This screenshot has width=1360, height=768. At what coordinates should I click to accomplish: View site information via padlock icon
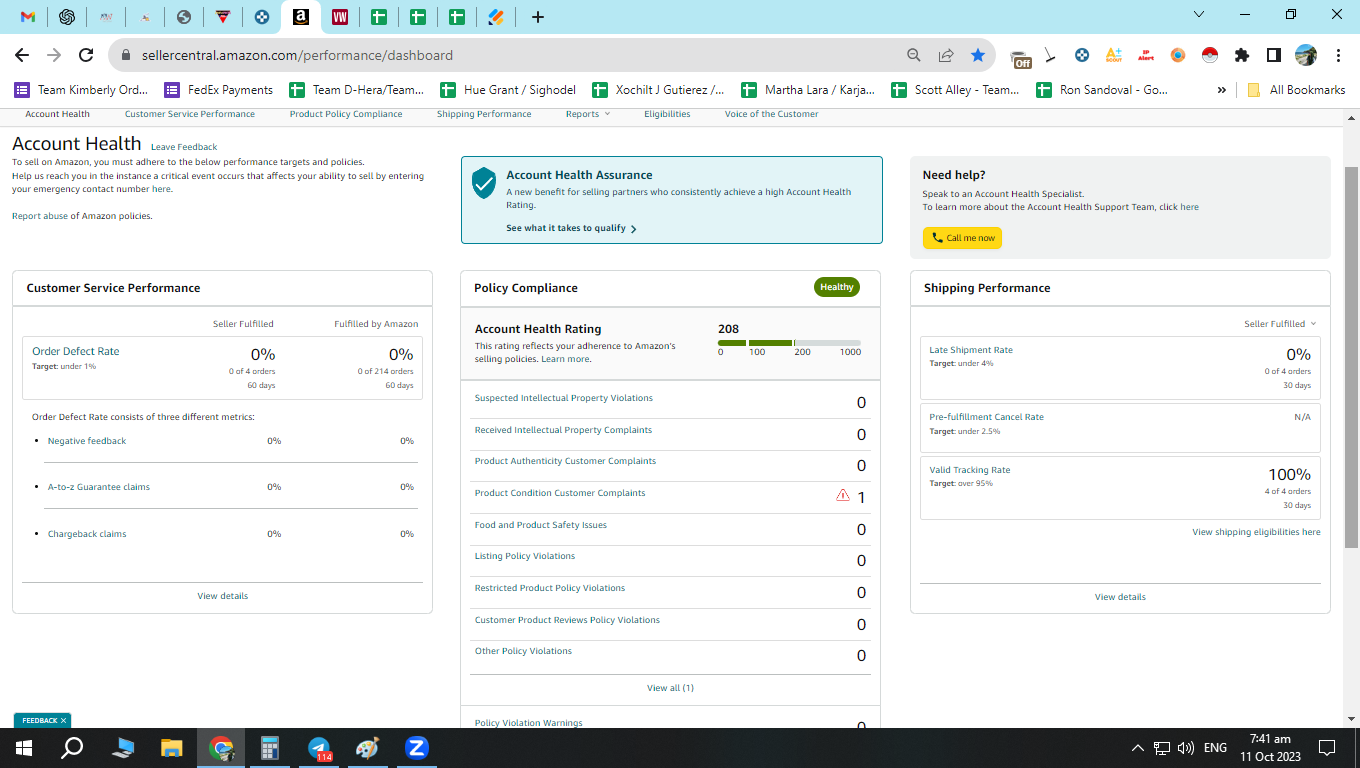pyautogui.click(x=127, y=55)
